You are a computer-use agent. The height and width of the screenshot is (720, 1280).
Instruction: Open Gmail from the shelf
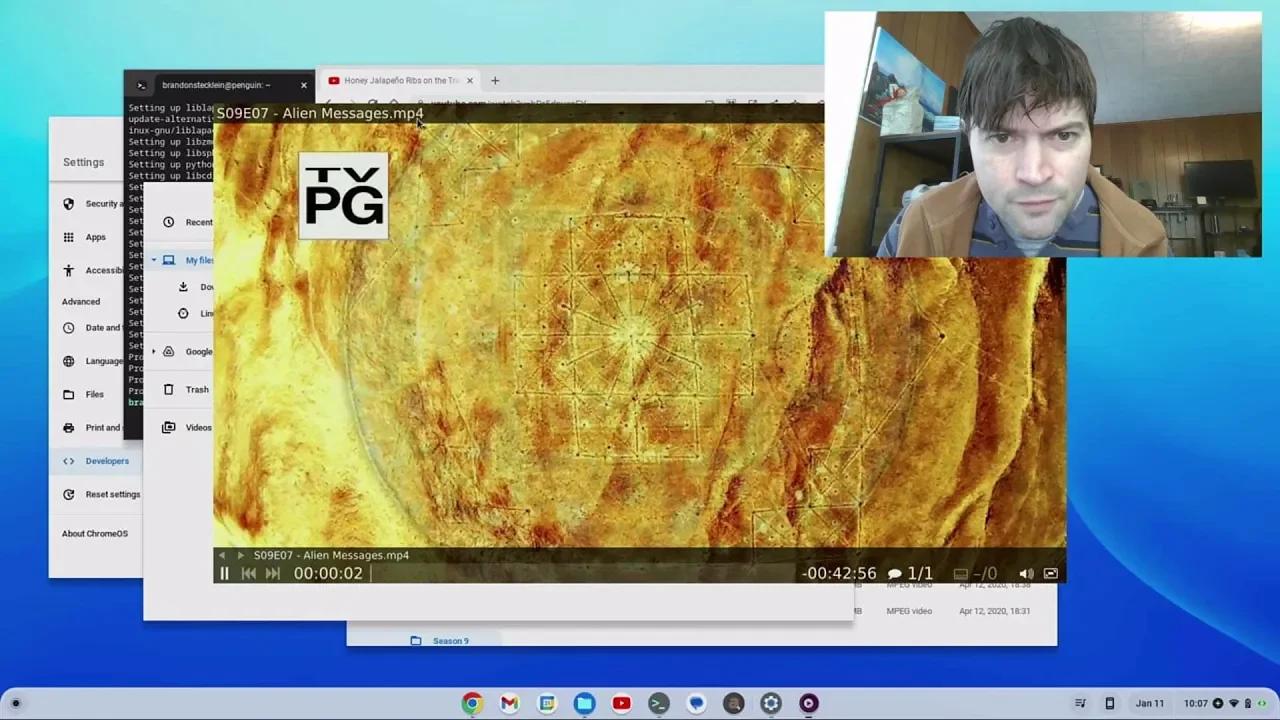pos(509,703)
